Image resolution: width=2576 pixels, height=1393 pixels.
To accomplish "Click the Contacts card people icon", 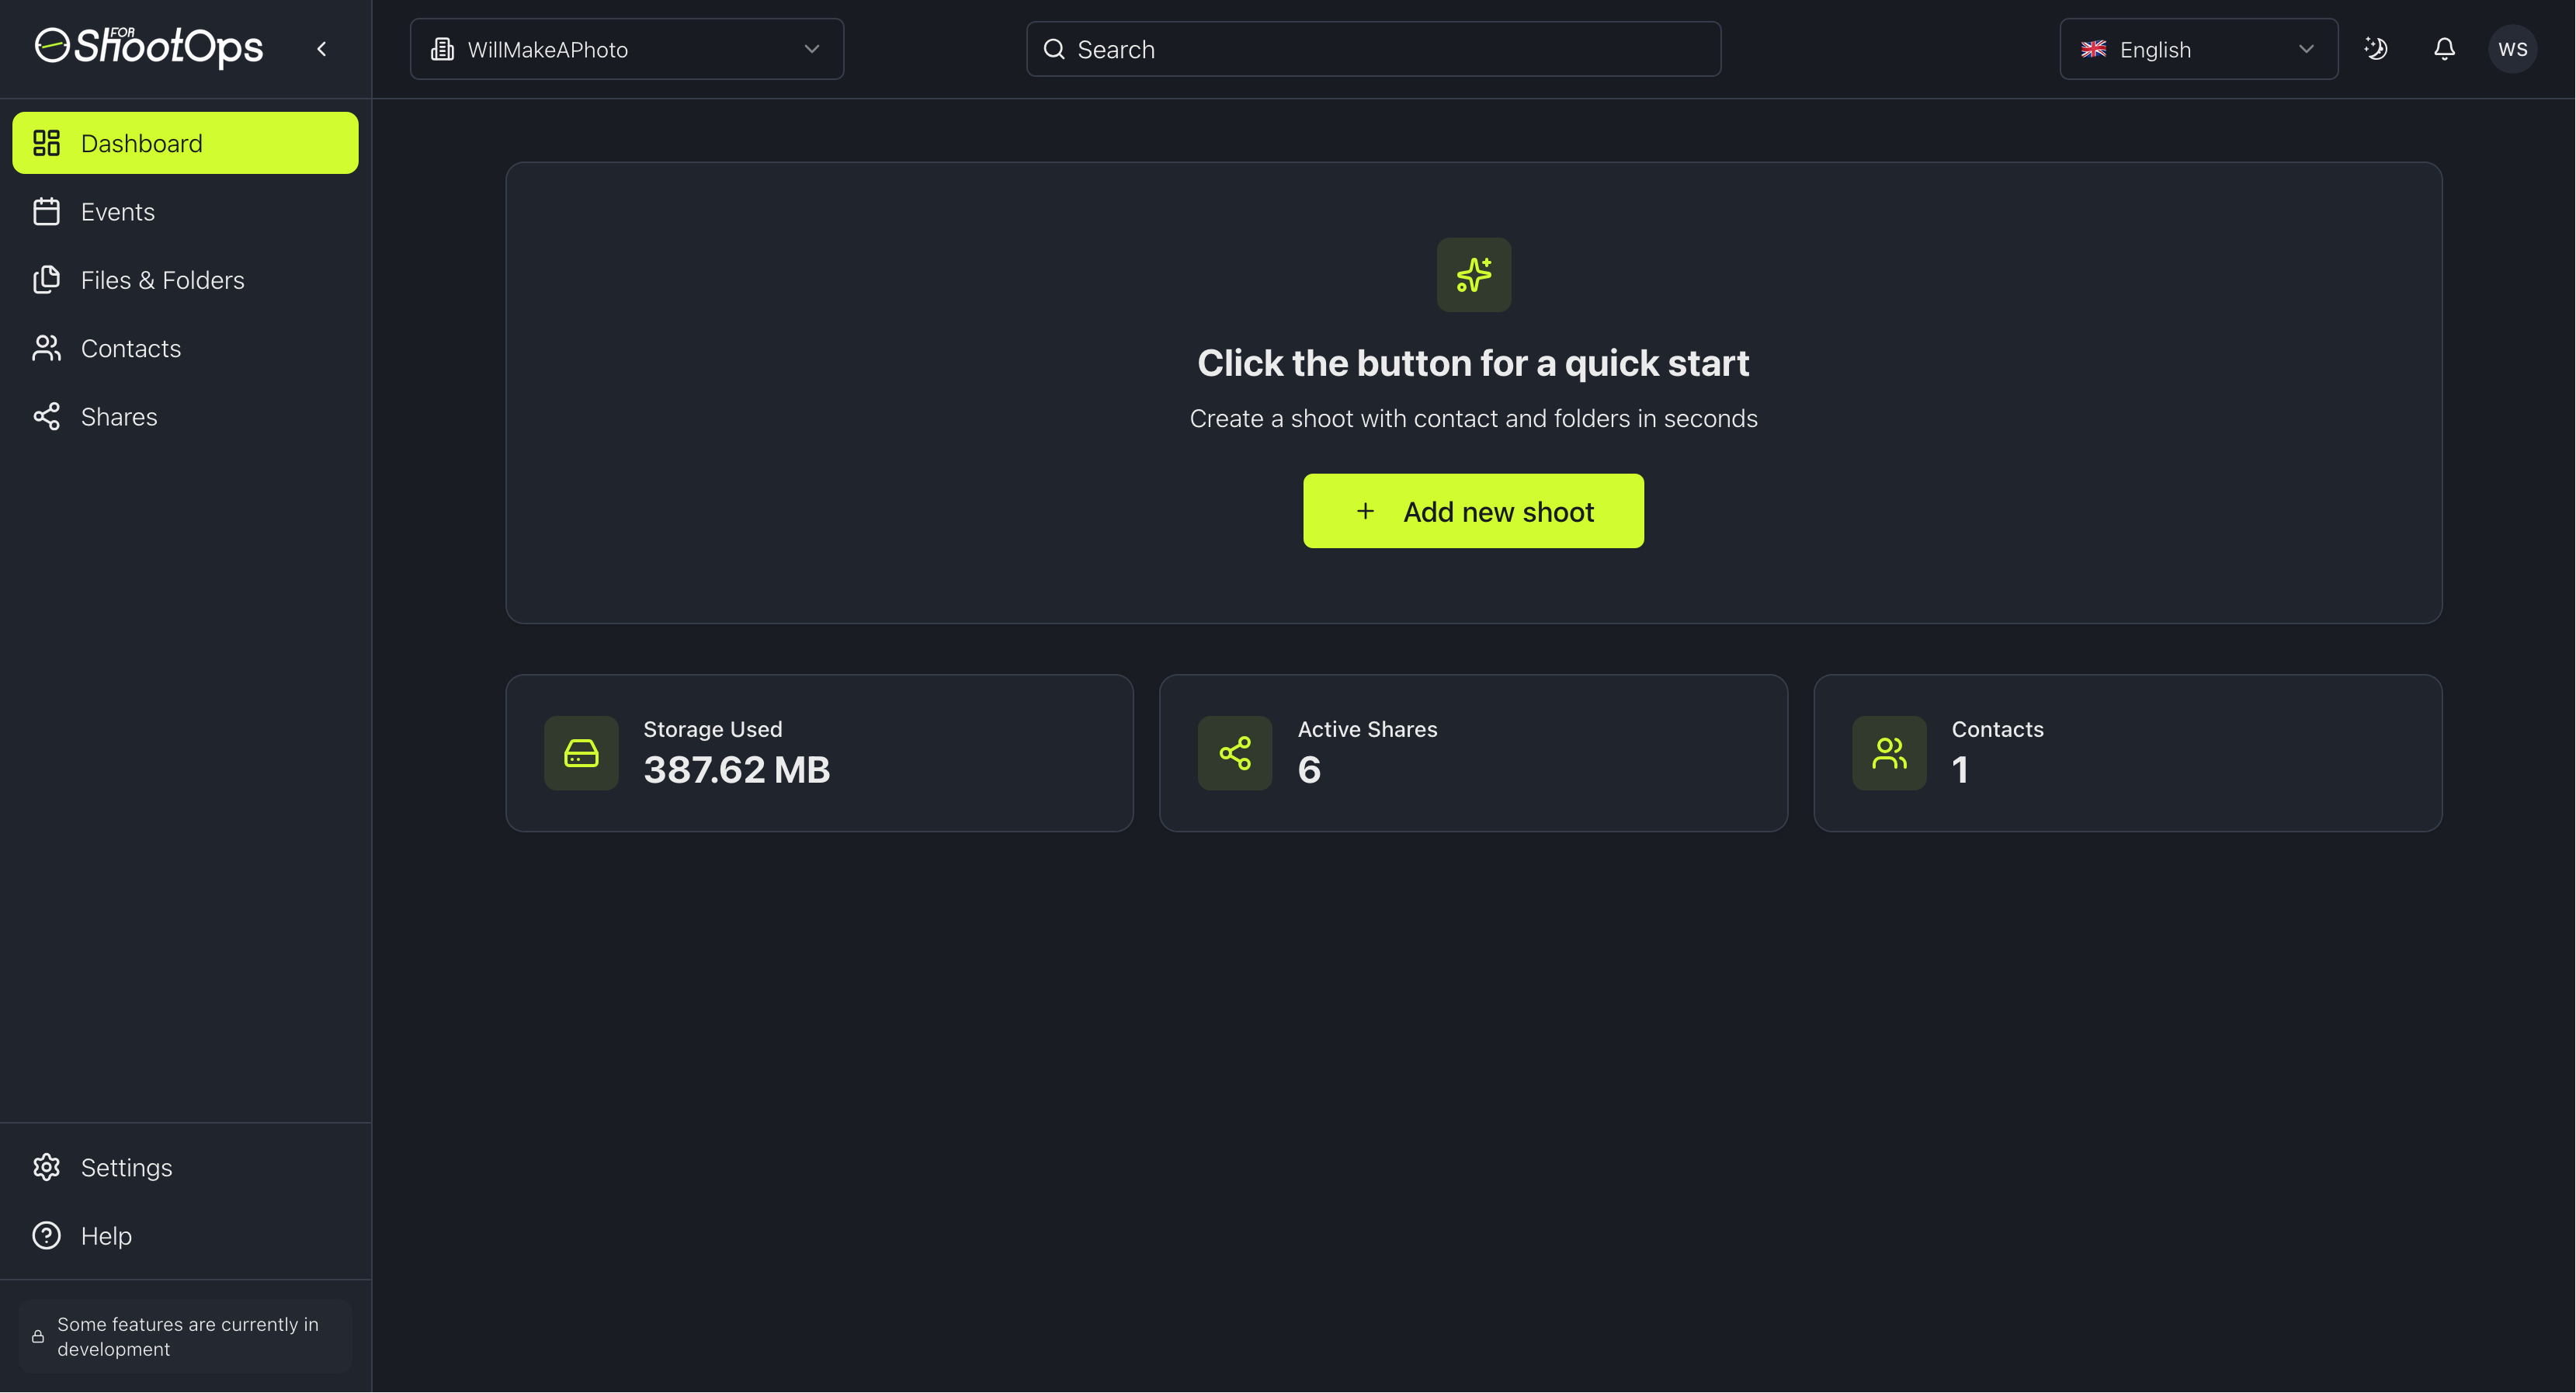I will pos(1888,753).
